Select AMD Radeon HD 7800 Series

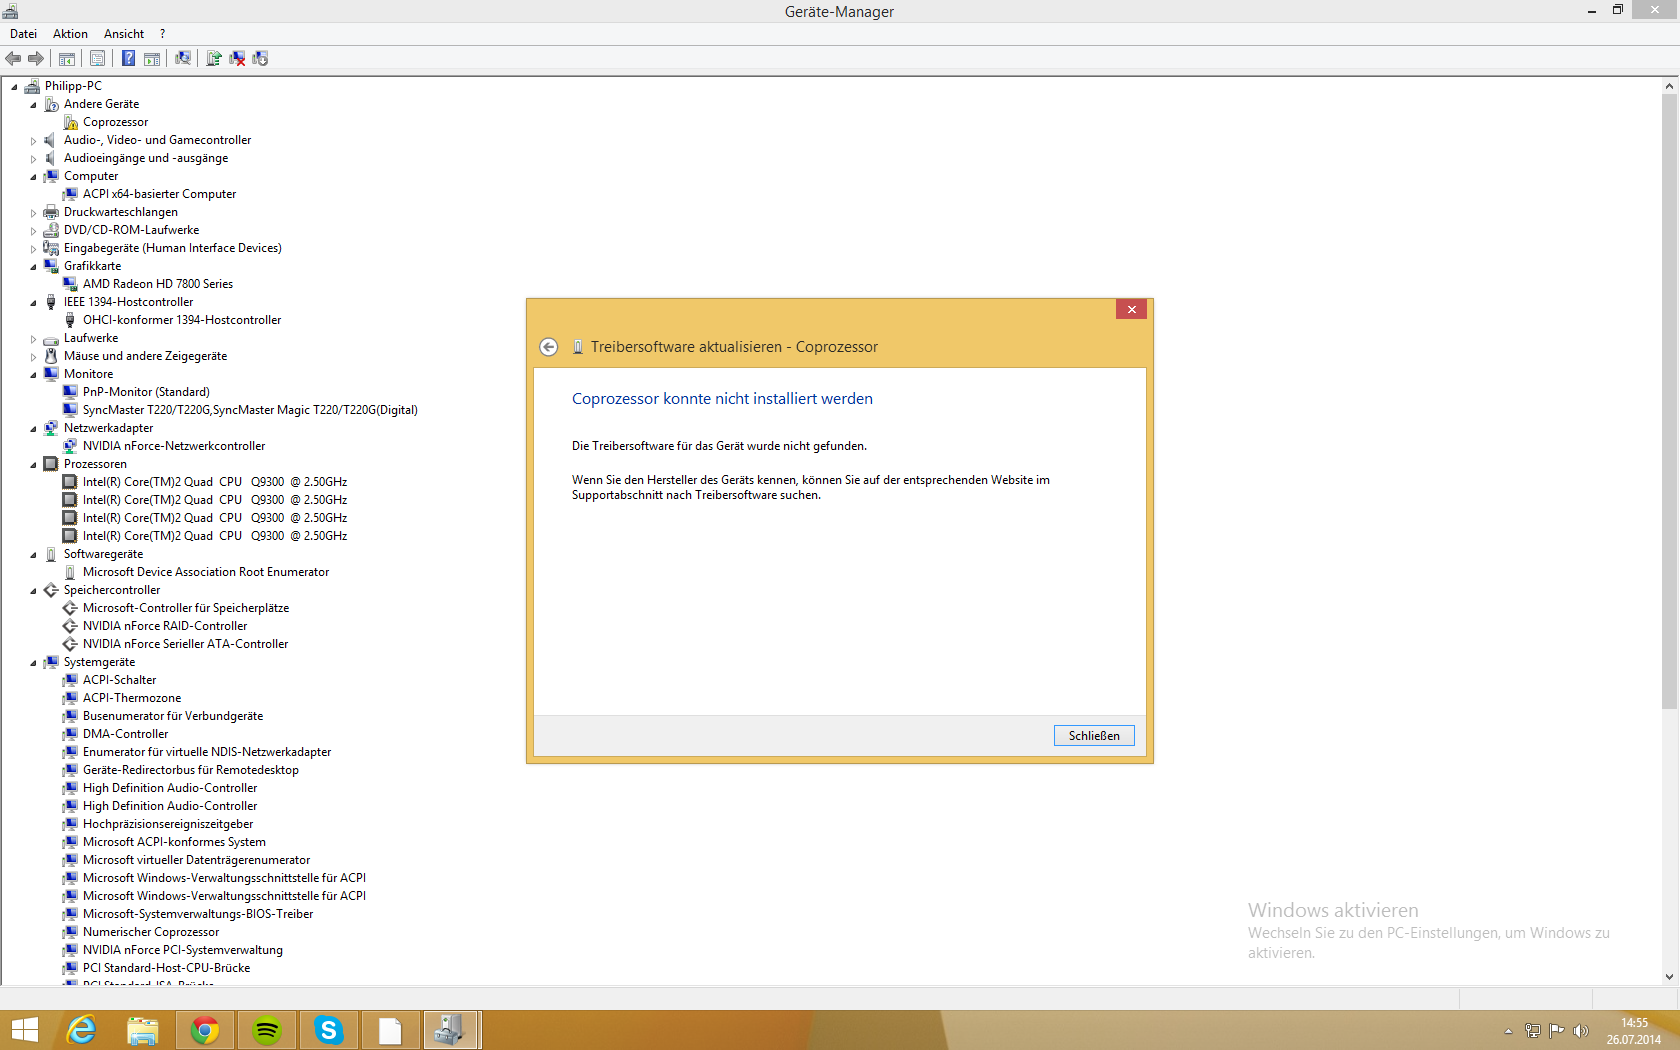[x=158, y=284]
